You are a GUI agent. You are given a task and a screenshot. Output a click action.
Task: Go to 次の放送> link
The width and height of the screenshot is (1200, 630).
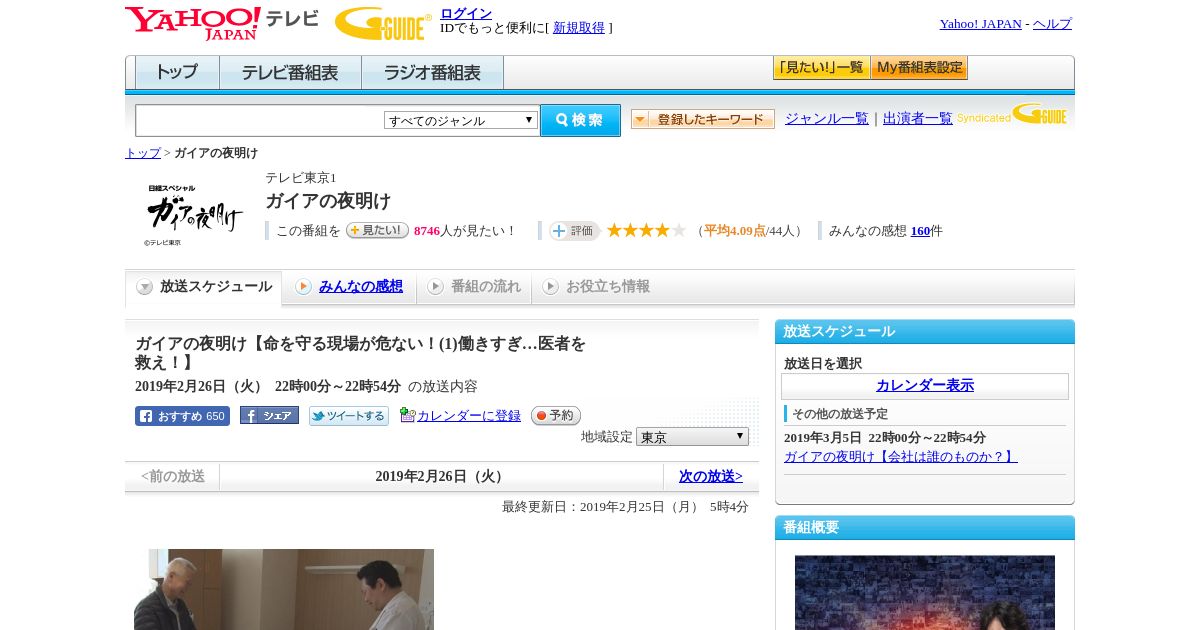(711, 477)
